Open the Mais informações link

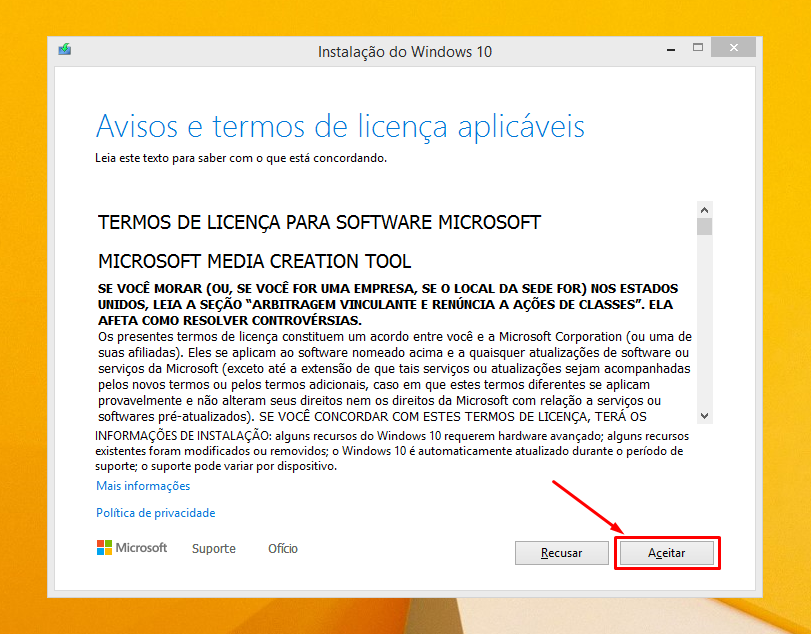[x=143, y=486]
